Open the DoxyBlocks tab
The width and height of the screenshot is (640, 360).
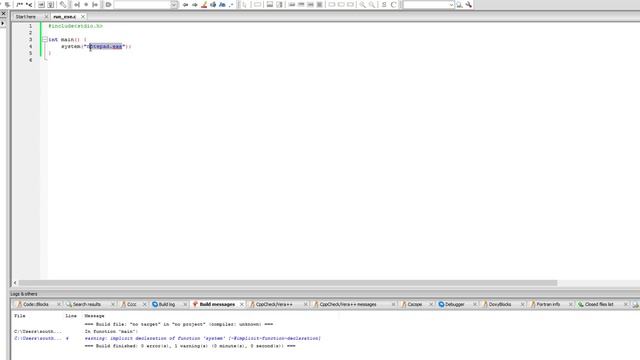tap(500, 304)
